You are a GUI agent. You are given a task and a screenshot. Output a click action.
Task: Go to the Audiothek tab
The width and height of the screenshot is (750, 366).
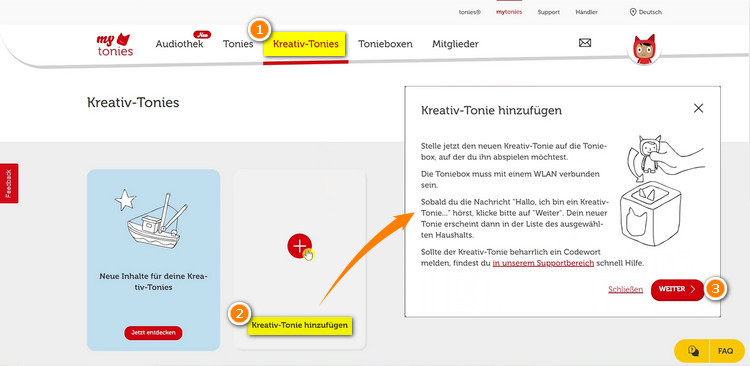[x=179, y=44]
